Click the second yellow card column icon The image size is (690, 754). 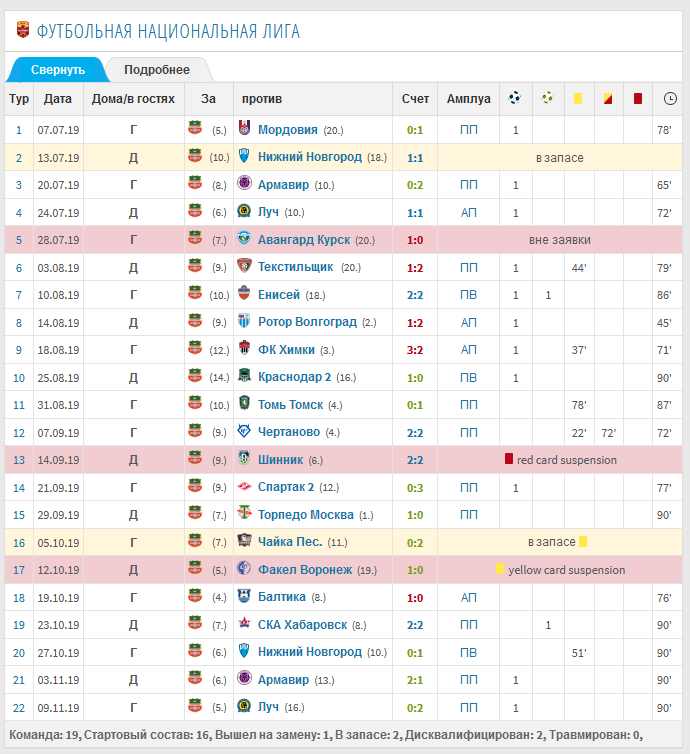[x=608, y=99]
